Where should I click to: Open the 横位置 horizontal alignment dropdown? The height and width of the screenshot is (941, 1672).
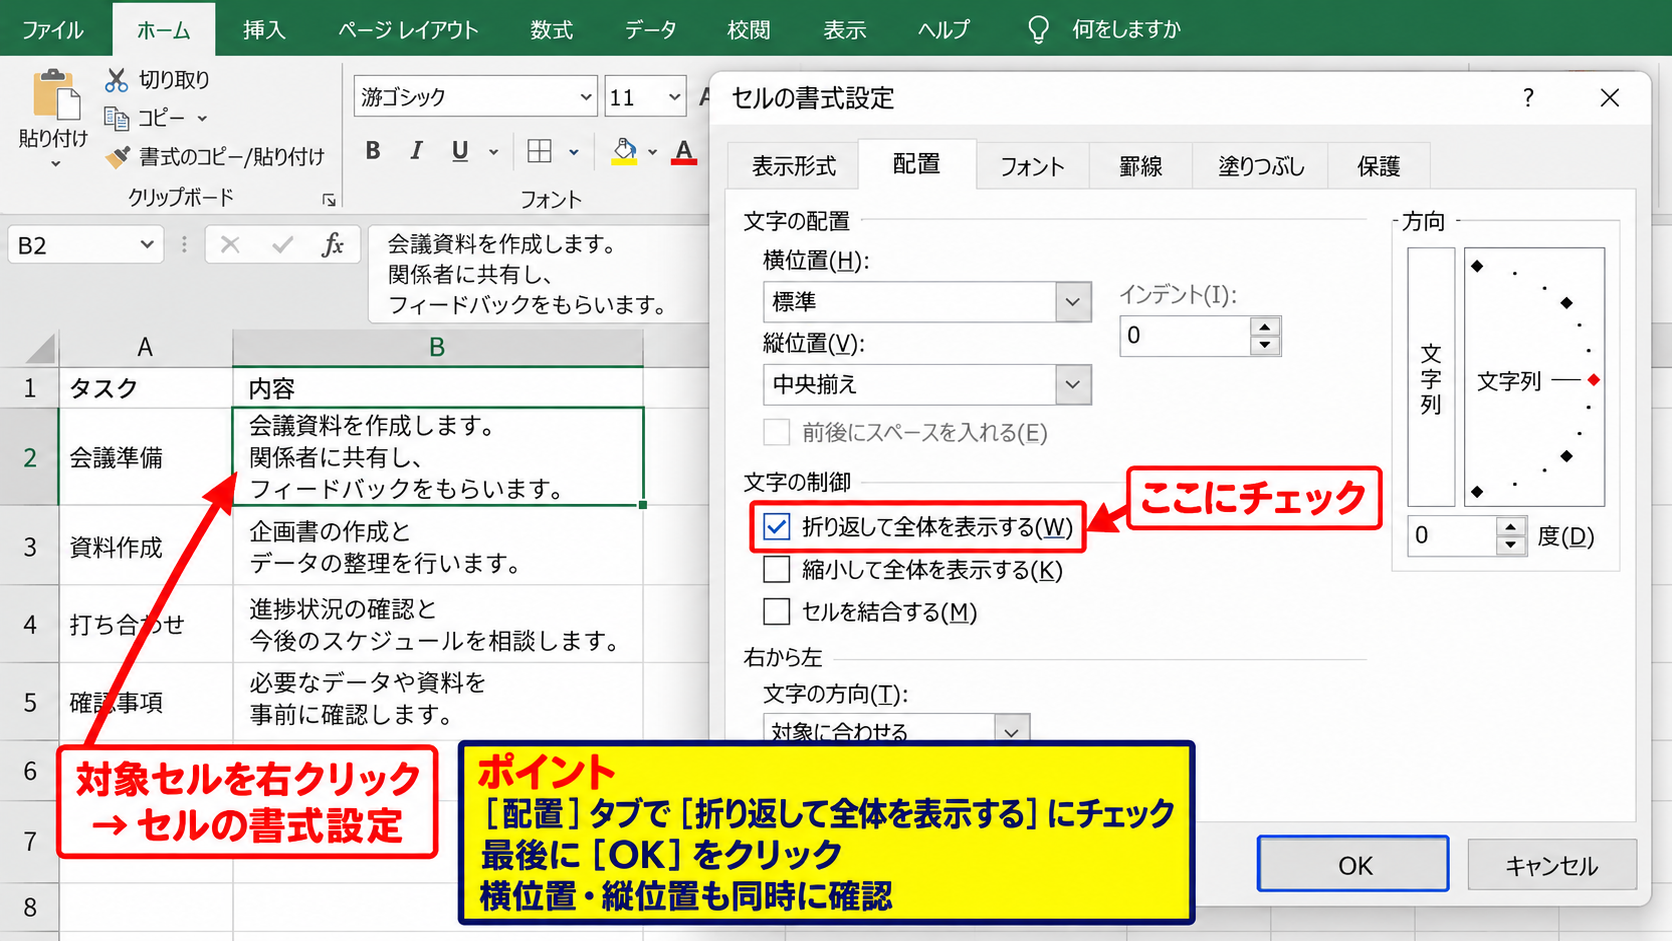click(1072, 302)
